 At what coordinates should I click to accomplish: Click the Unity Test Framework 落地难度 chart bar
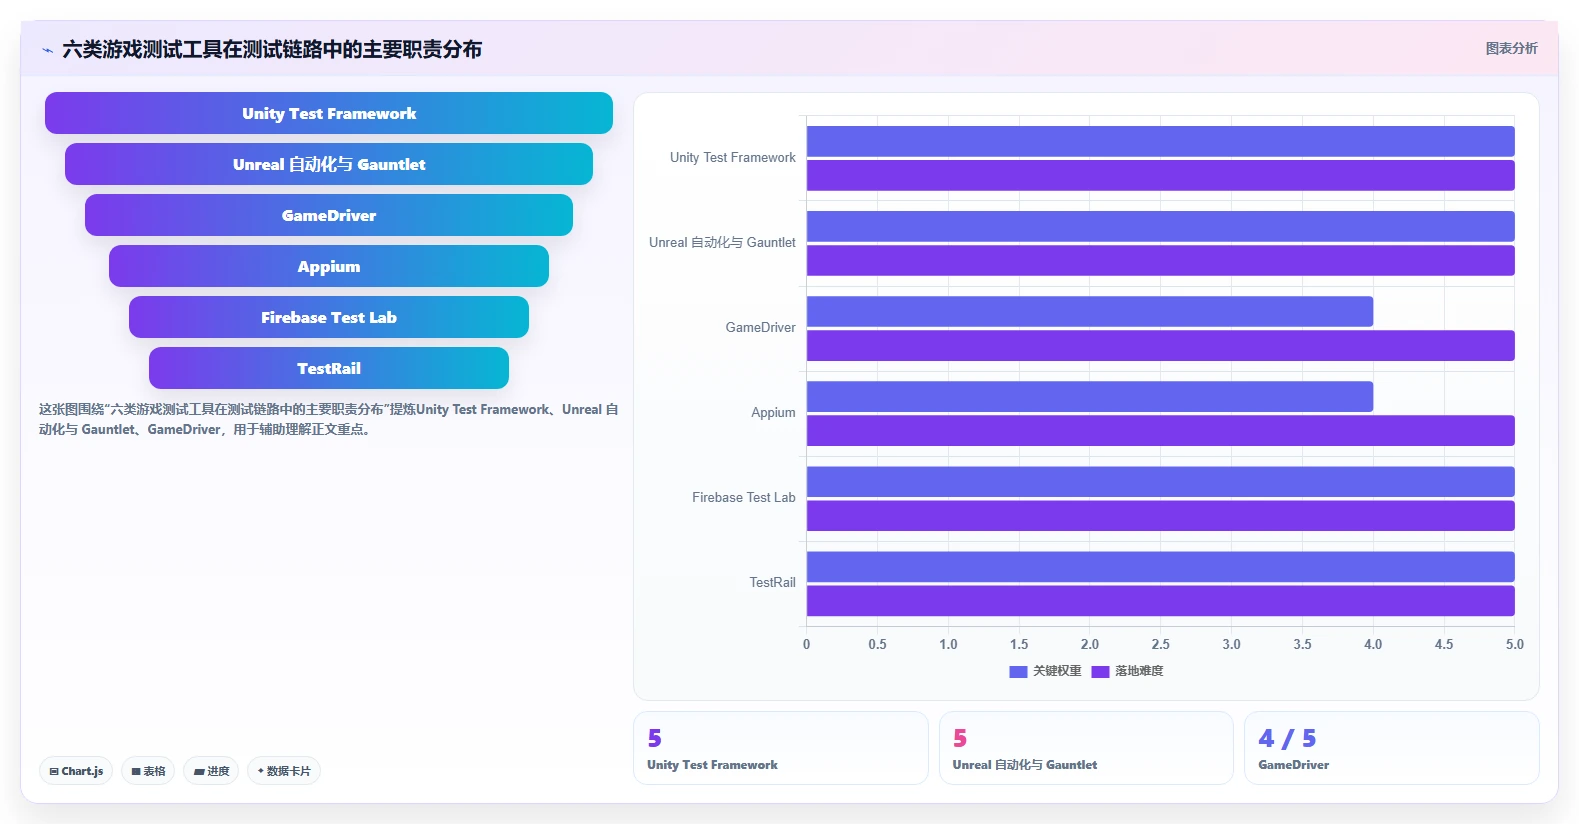1160,175
